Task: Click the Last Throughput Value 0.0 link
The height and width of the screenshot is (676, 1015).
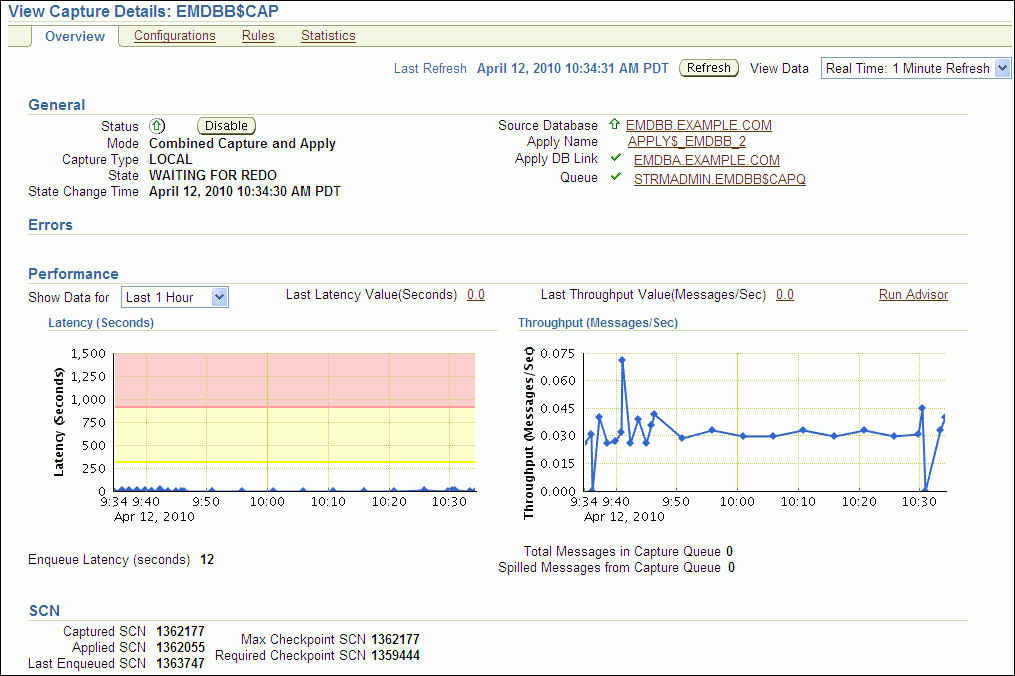Action: click(785, 295)
